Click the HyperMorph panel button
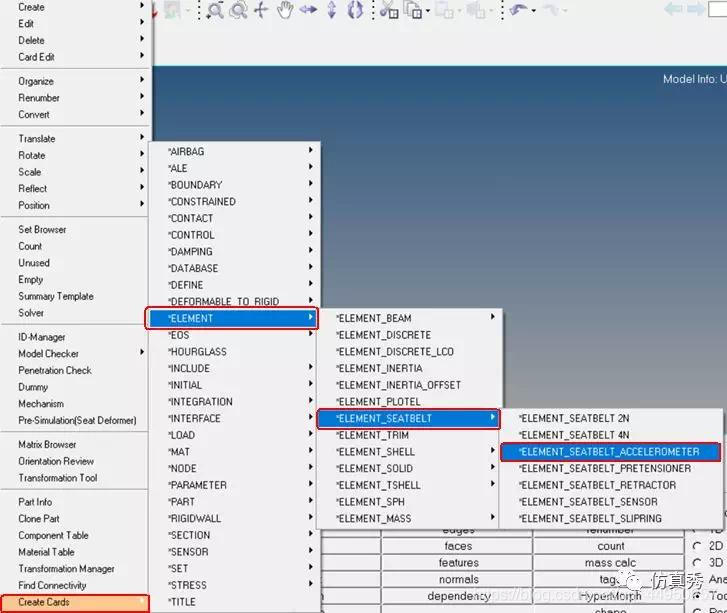727x613 pixels. point(609,596)
